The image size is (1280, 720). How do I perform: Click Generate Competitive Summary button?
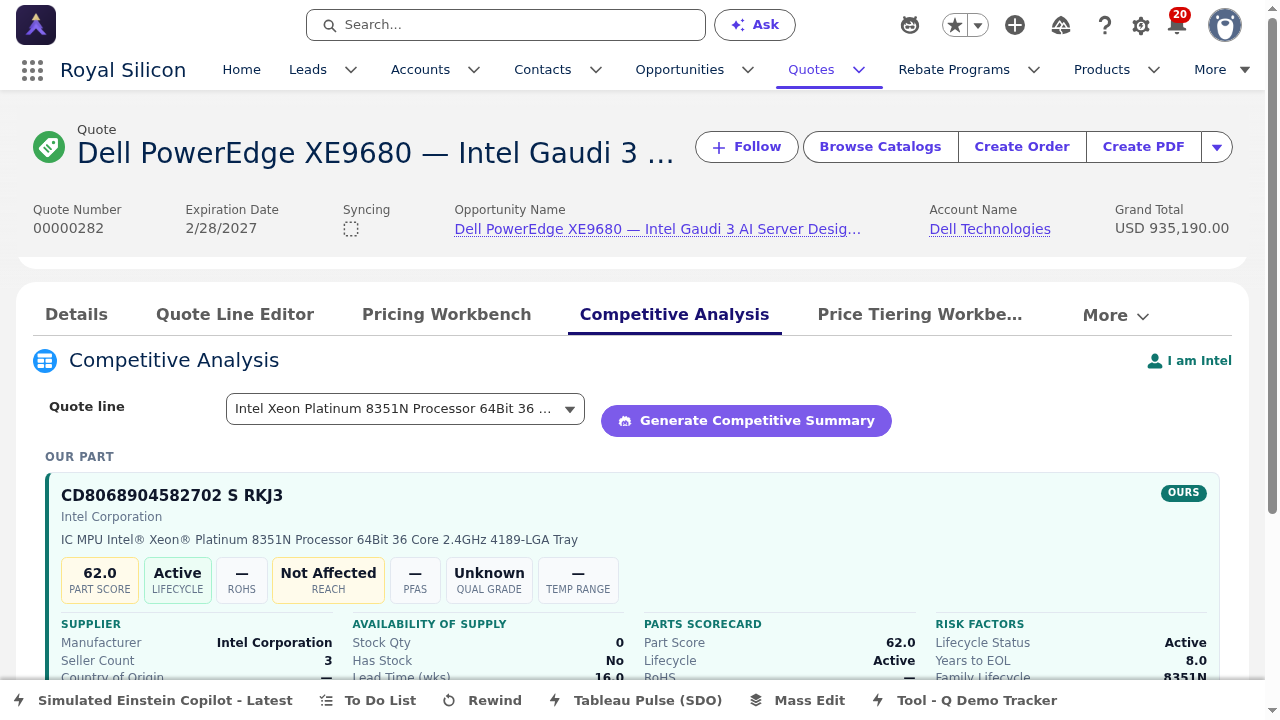(x=746, y=421)
